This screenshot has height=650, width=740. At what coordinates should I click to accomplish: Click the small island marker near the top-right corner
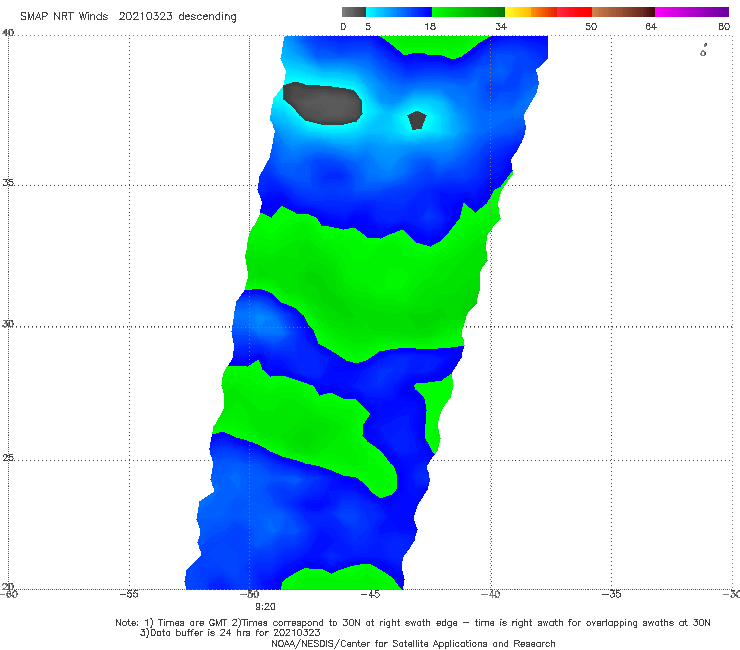703,51
